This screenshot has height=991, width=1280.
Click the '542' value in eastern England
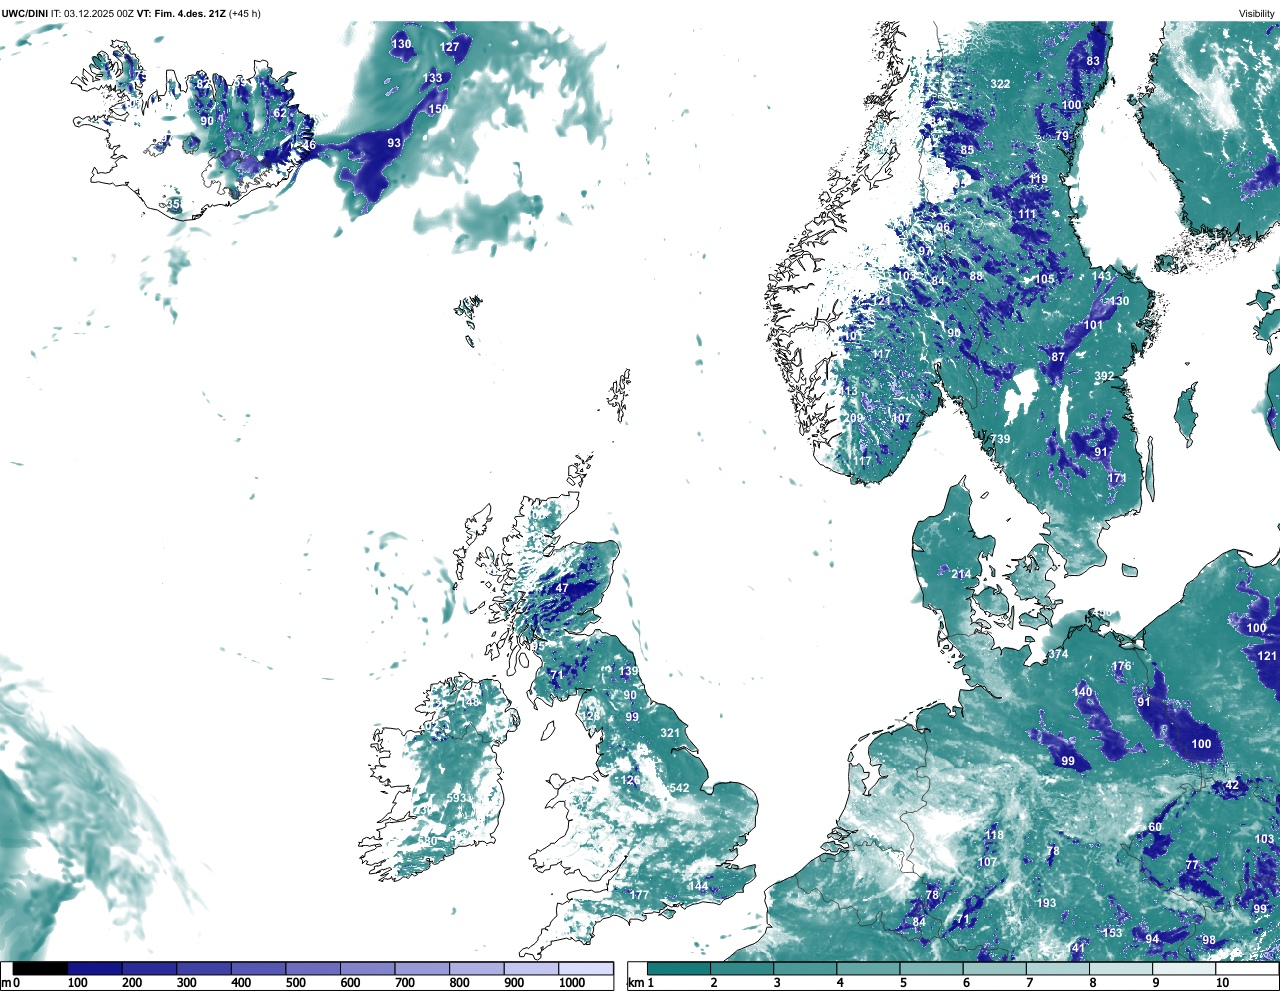(679, 788)
